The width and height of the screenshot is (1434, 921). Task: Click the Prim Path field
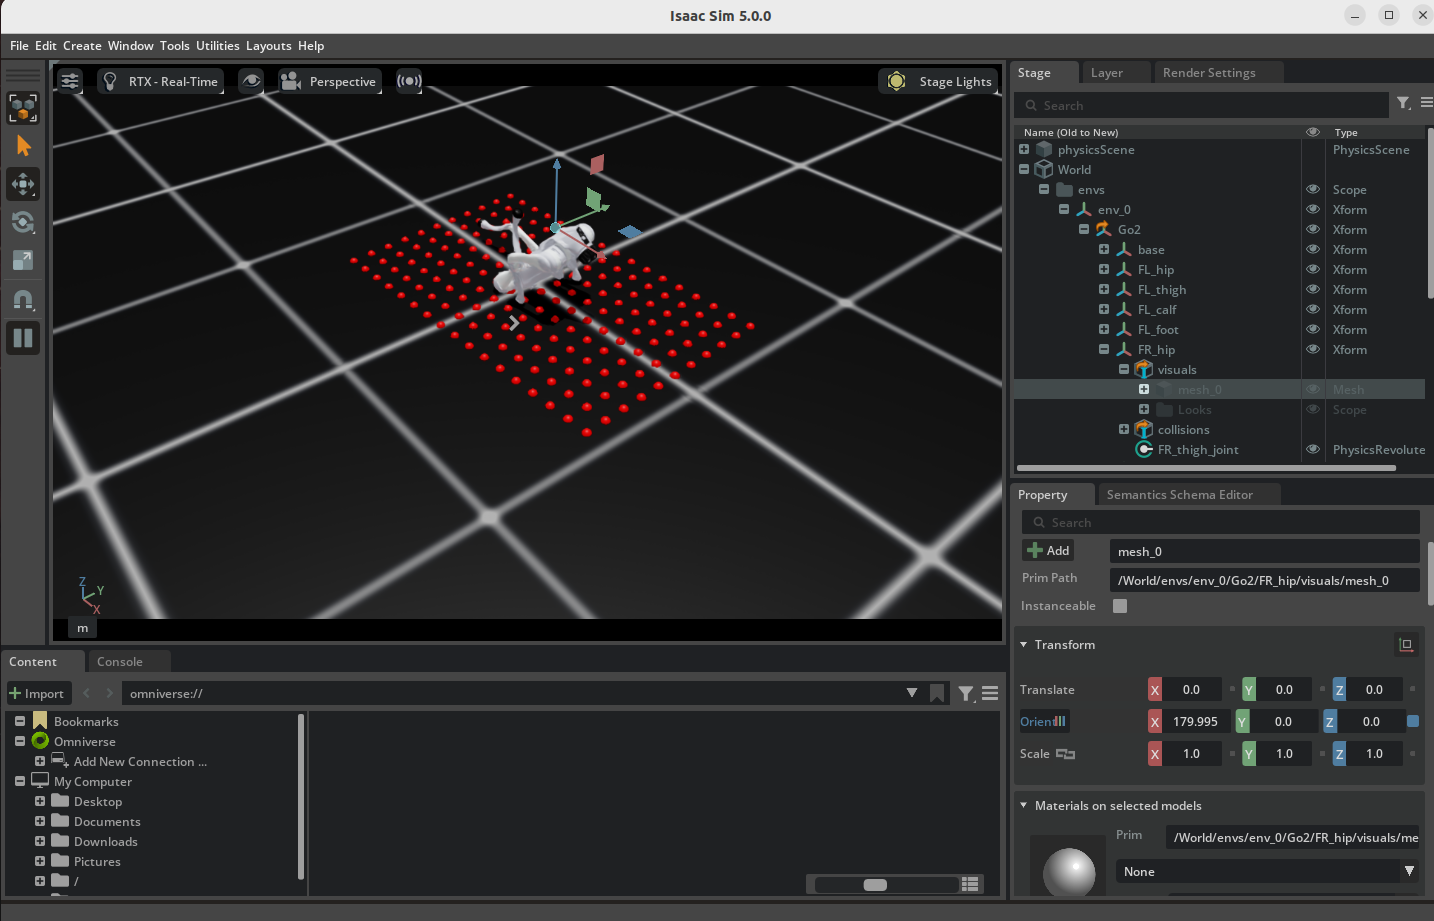click(1265, 580)
